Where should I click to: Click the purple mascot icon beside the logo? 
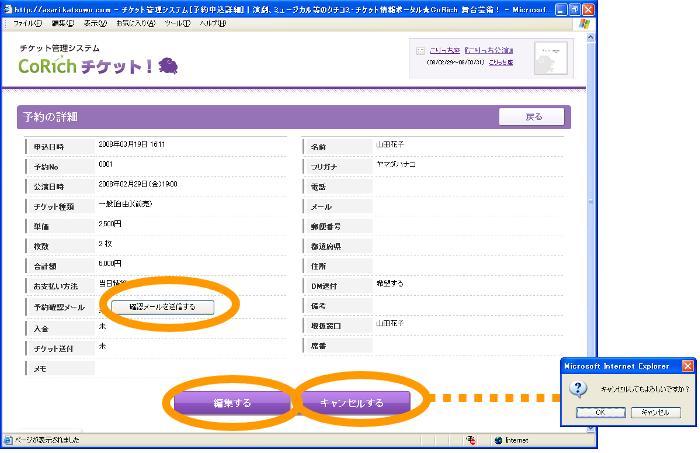168,66
